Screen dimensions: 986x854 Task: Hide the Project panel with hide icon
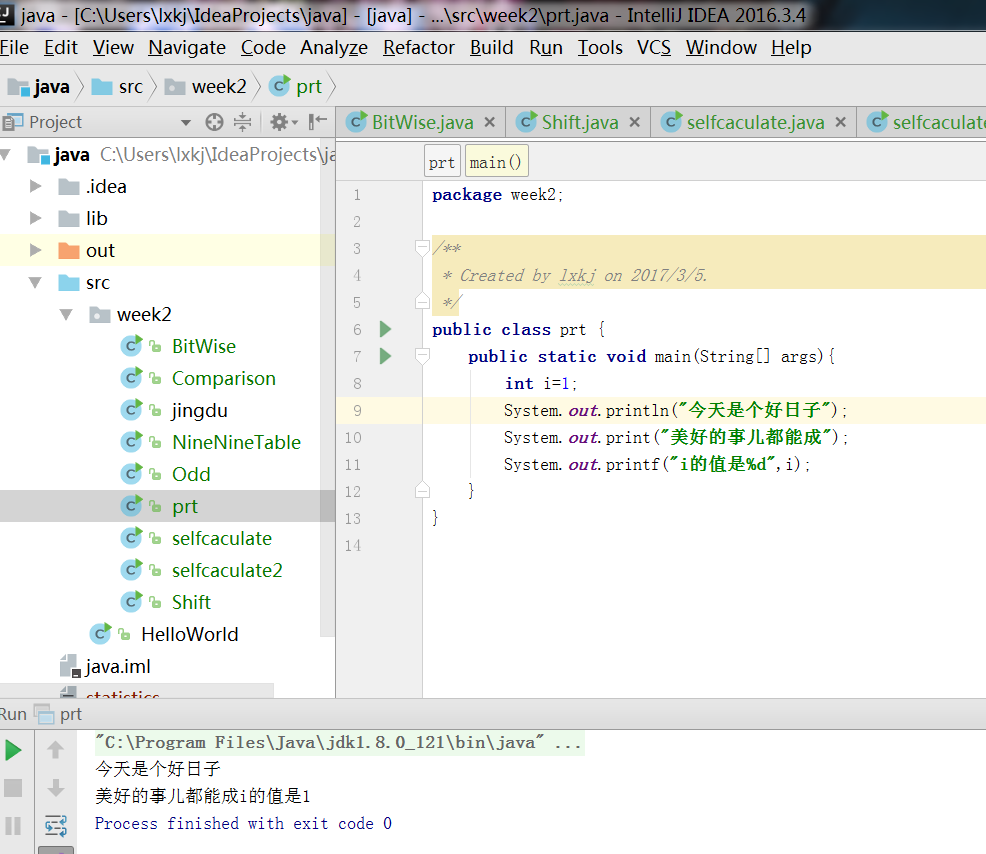click(318, 121)
